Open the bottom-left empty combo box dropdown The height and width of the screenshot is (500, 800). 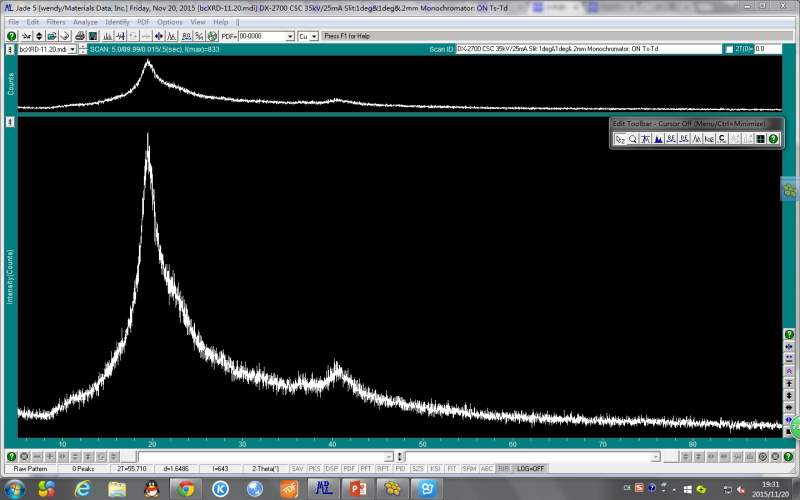click(388, 457)
